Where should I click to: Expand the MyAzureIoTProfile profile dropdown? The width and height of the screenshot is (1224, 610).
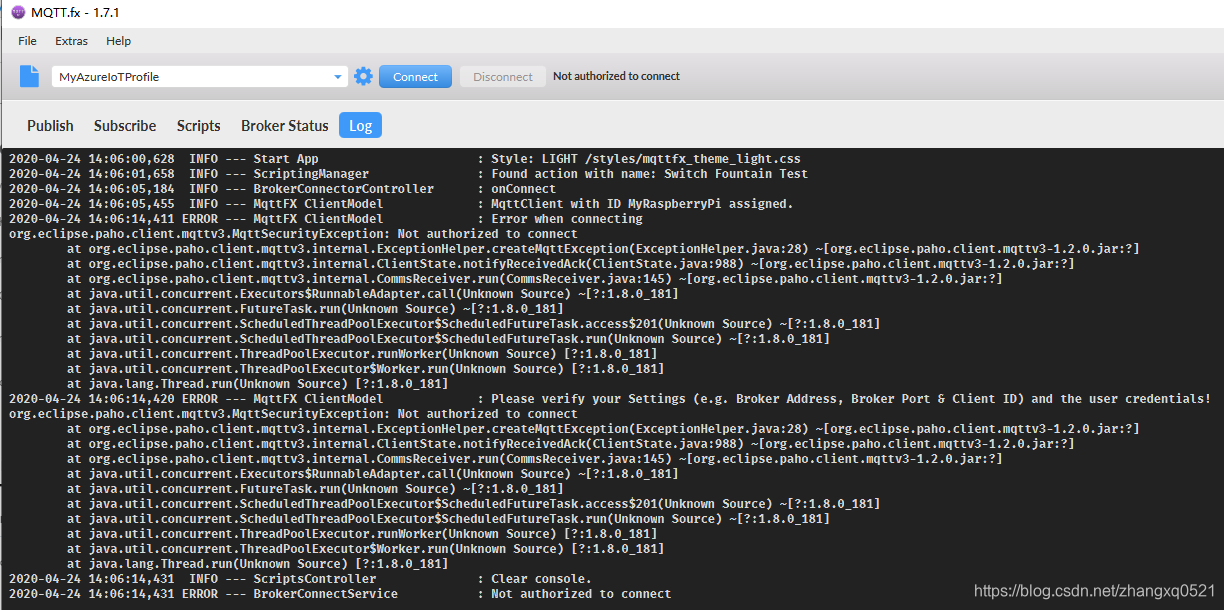pyautogui.click(x=338, y=77)
